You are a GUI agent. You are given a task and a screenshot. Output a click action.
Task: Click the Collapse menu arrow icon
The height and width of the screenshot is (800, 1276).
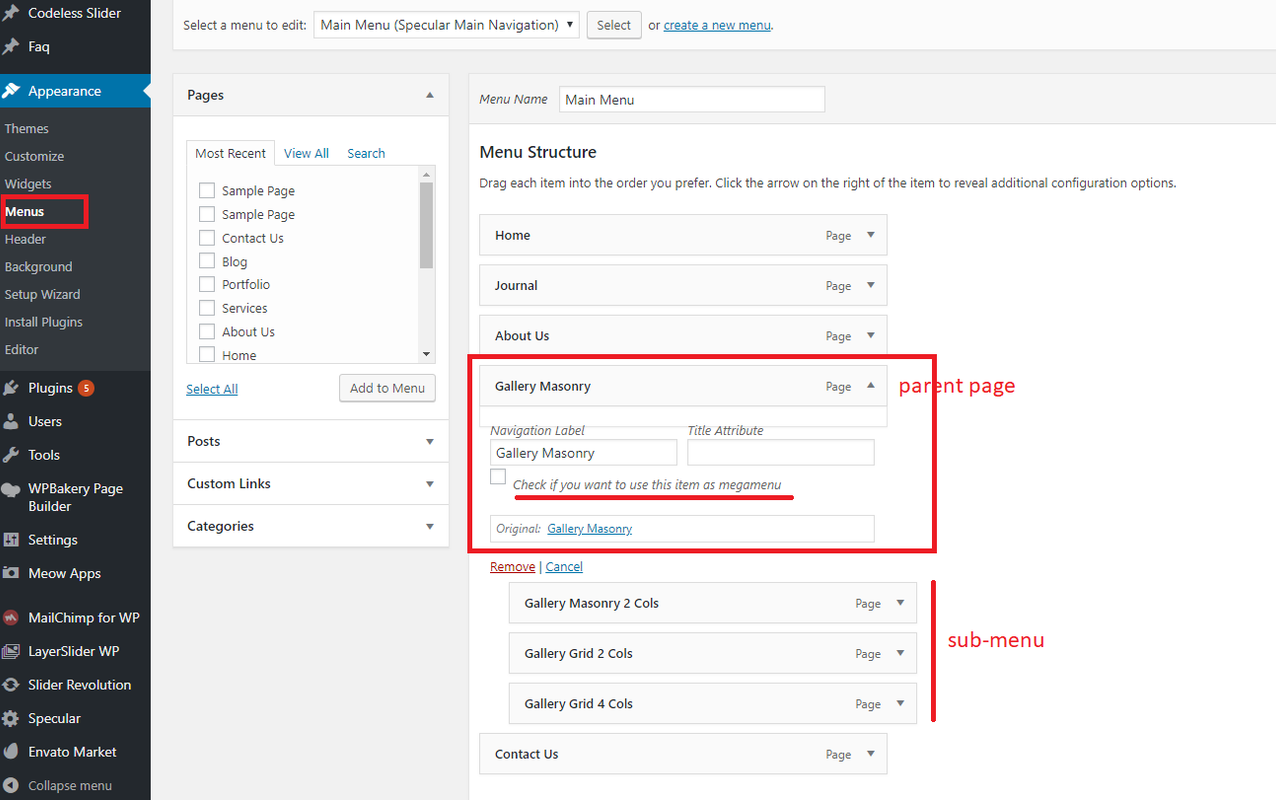[x=11, y=786]
